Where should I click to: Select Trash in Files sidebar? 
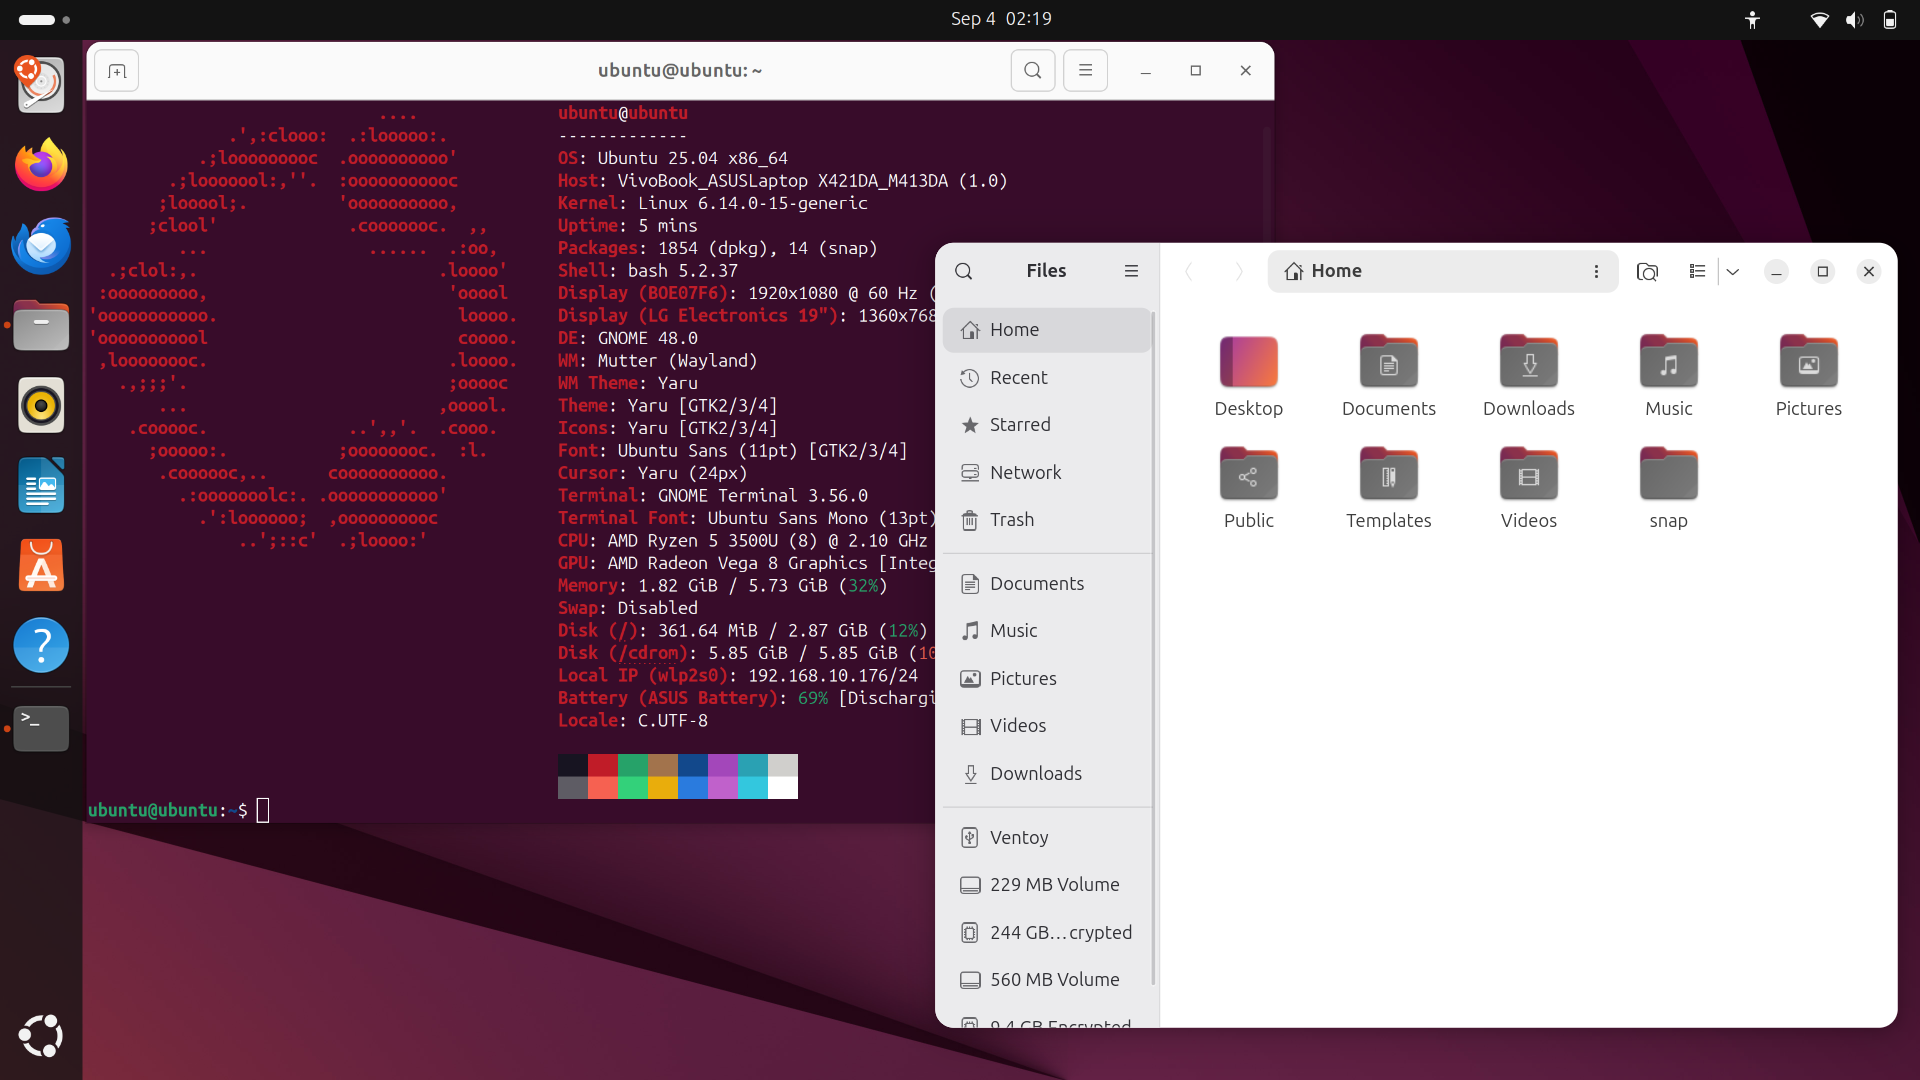1047,520
